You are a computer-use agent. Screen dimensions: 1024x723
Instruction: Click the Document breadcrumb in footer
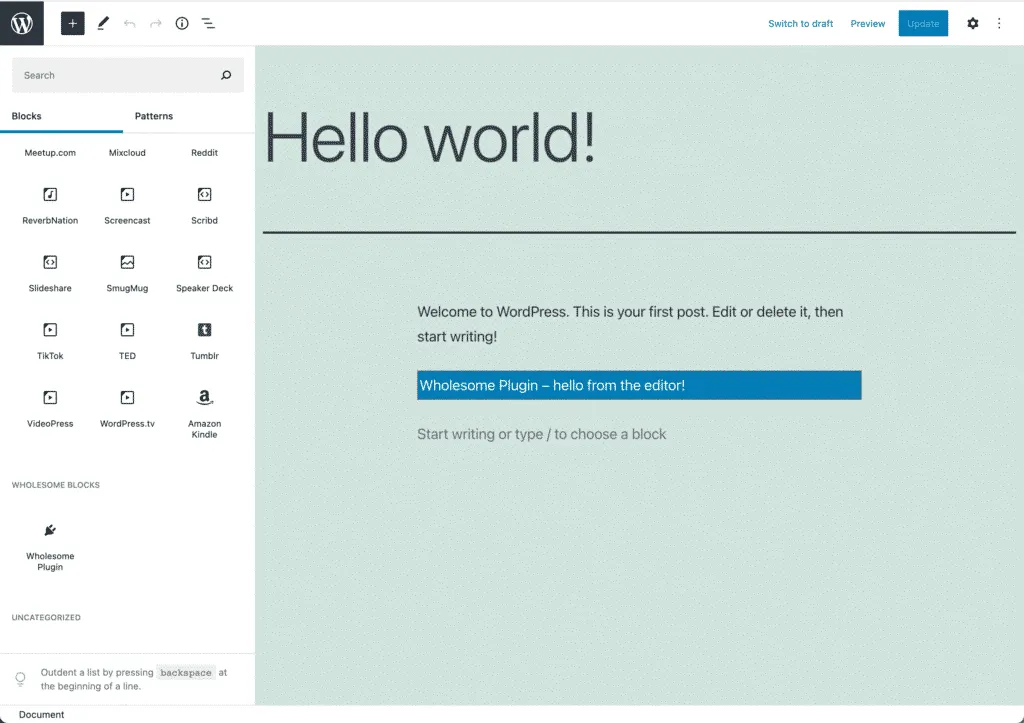click(41, 715)
